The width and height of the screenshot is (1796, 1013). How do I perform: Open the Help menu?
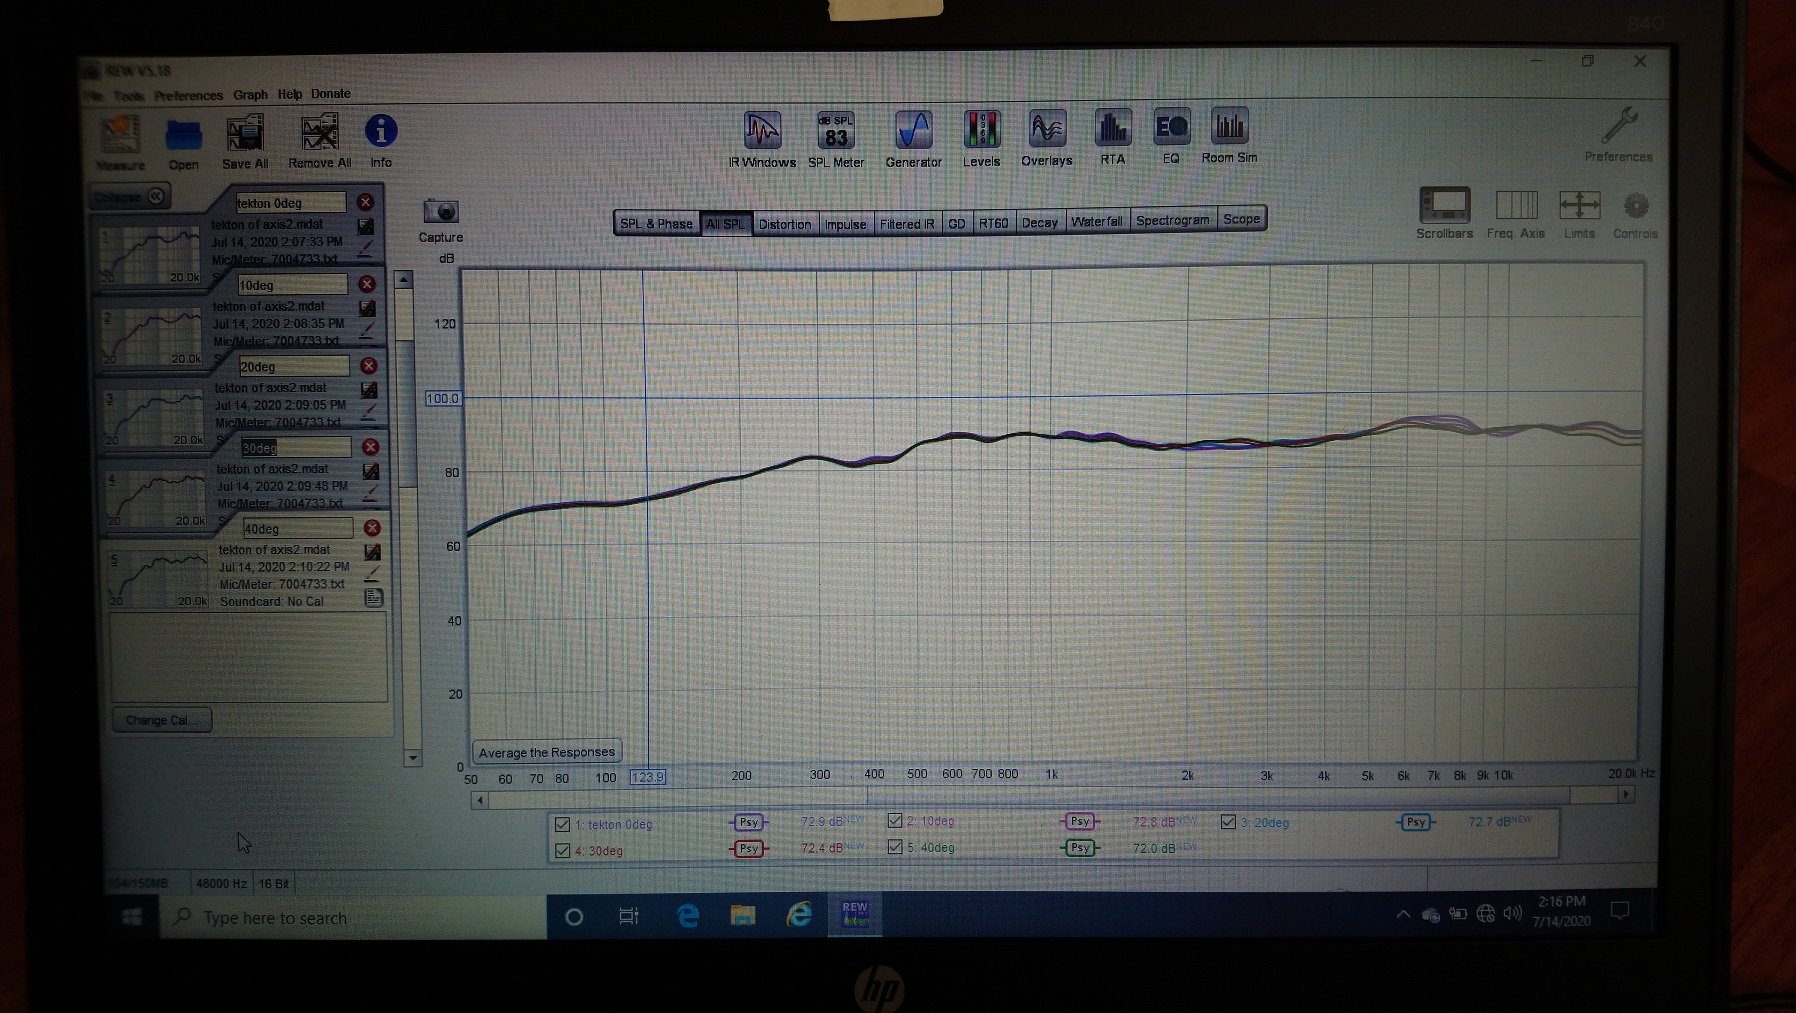(290, 94)
